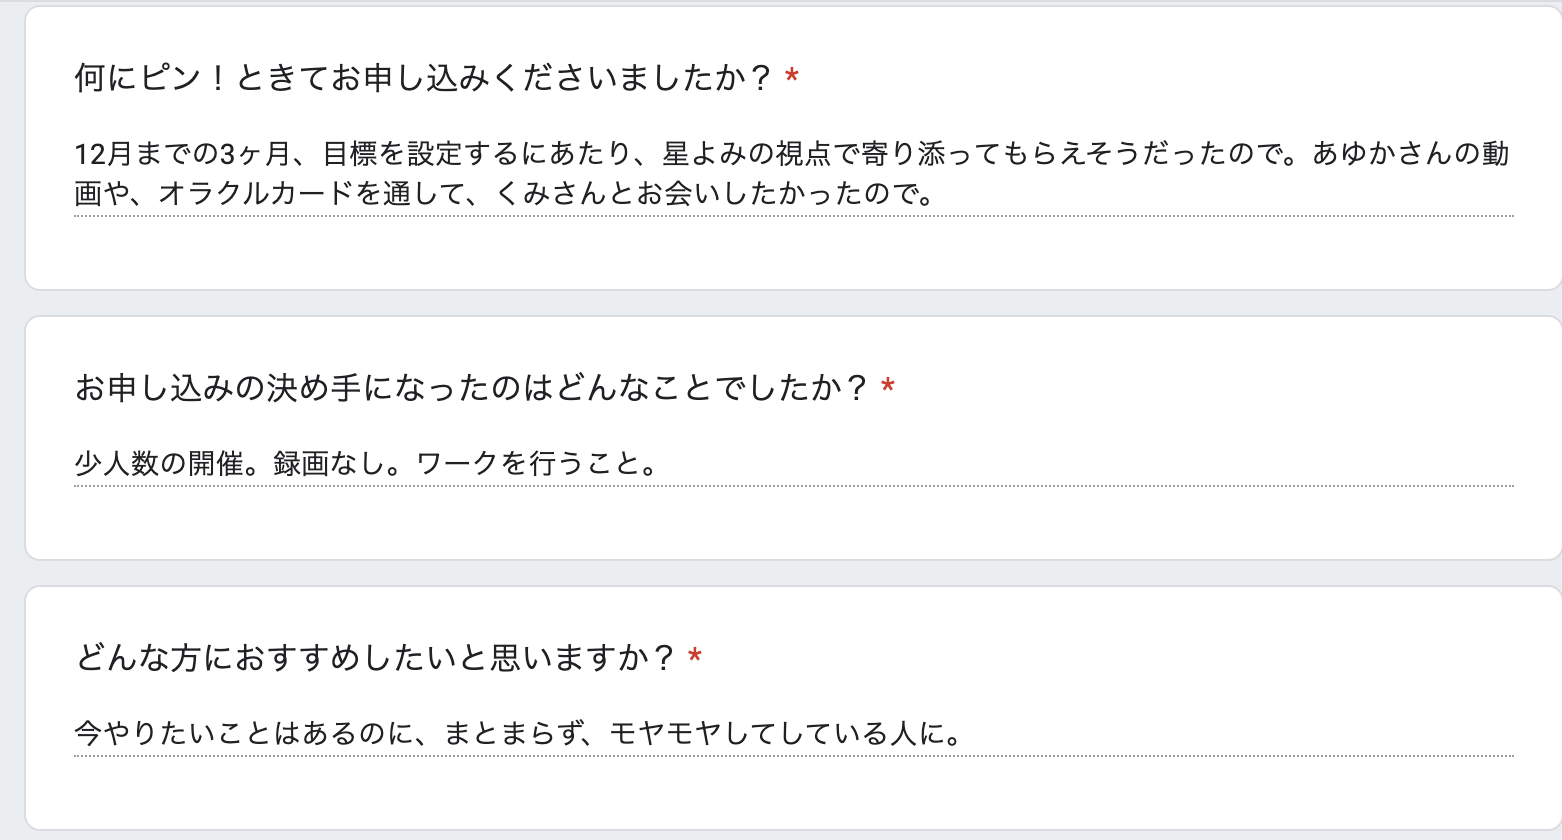Click the red asterisk beside the 何にピン question
The image size is (1562, 840).
(792, 77)
